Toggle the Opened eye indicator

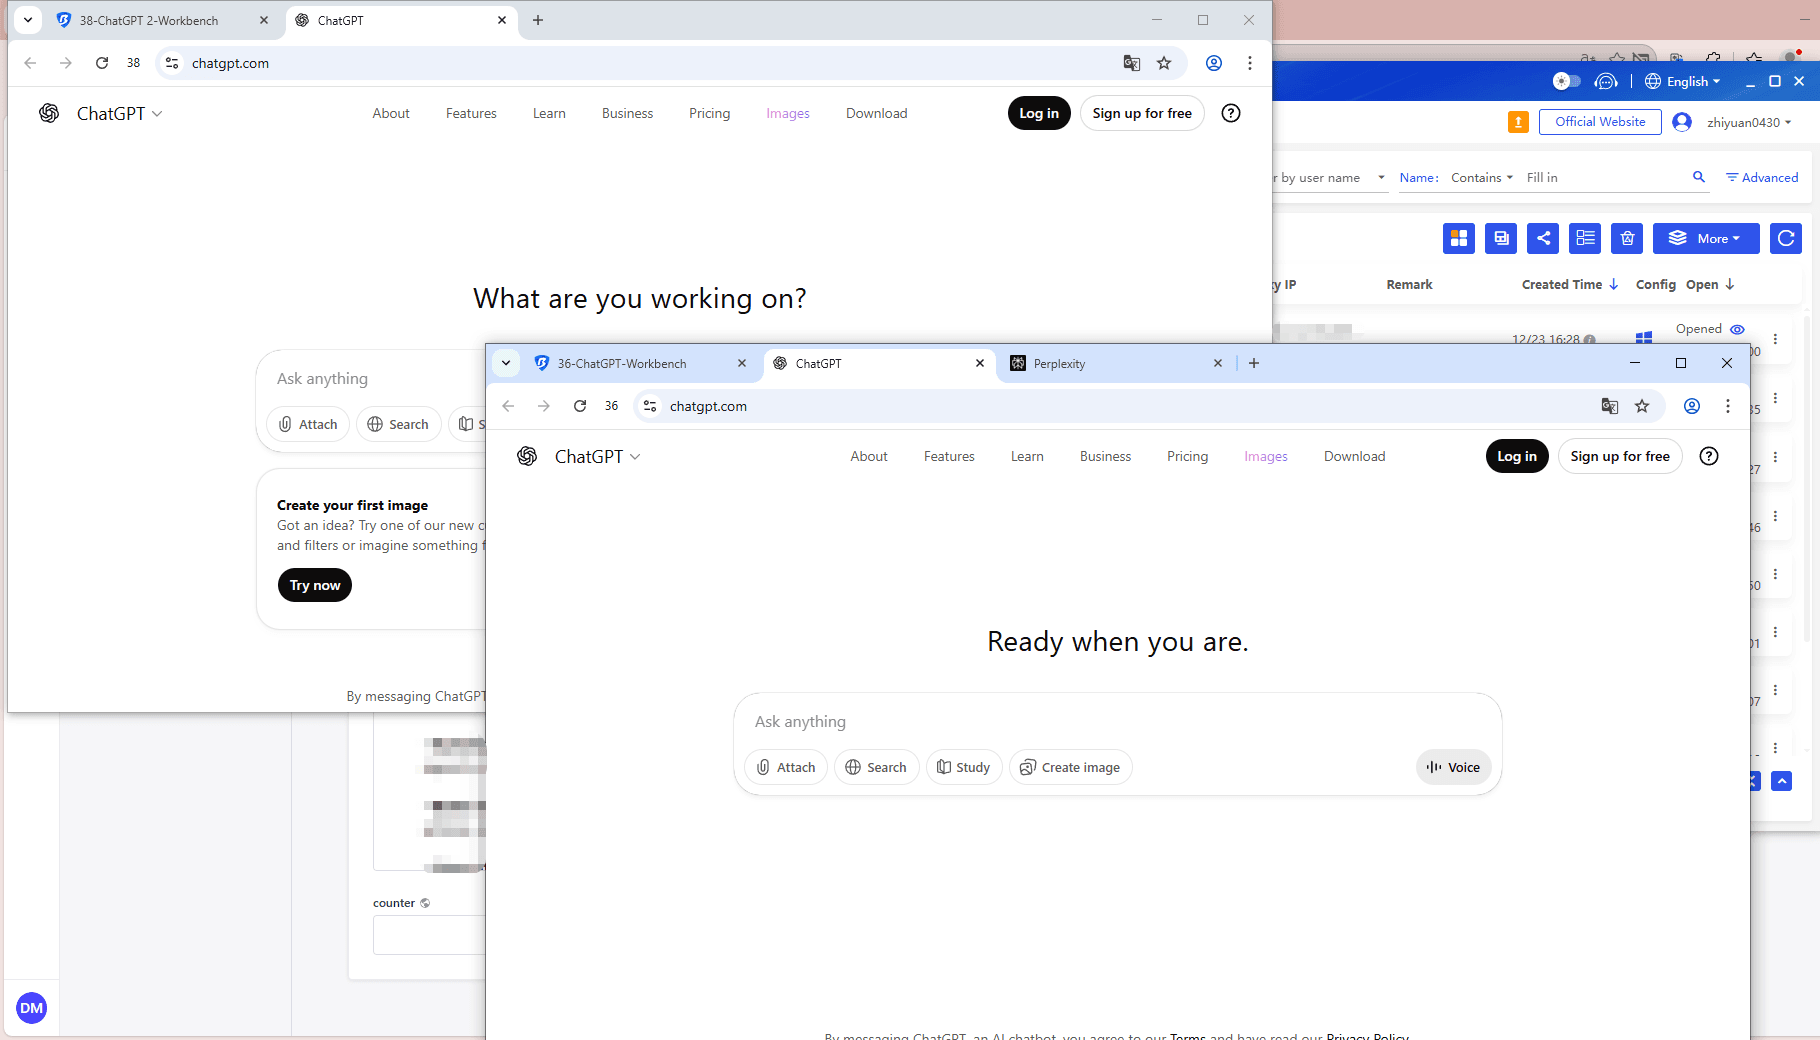[1737, 329]
